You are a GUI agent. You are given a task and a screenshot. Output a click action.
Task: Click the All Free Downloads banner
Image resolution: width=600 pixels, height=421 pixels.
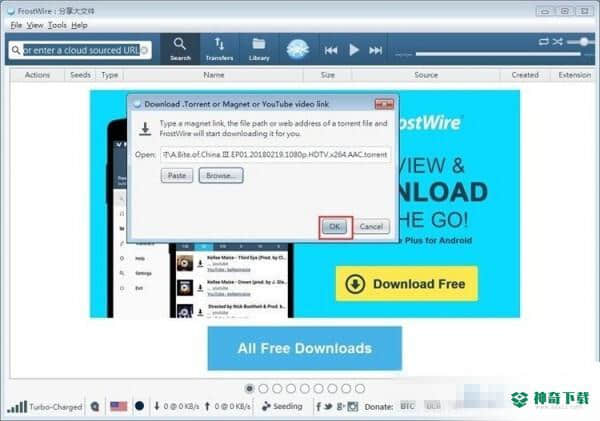(x=305, y=348)
